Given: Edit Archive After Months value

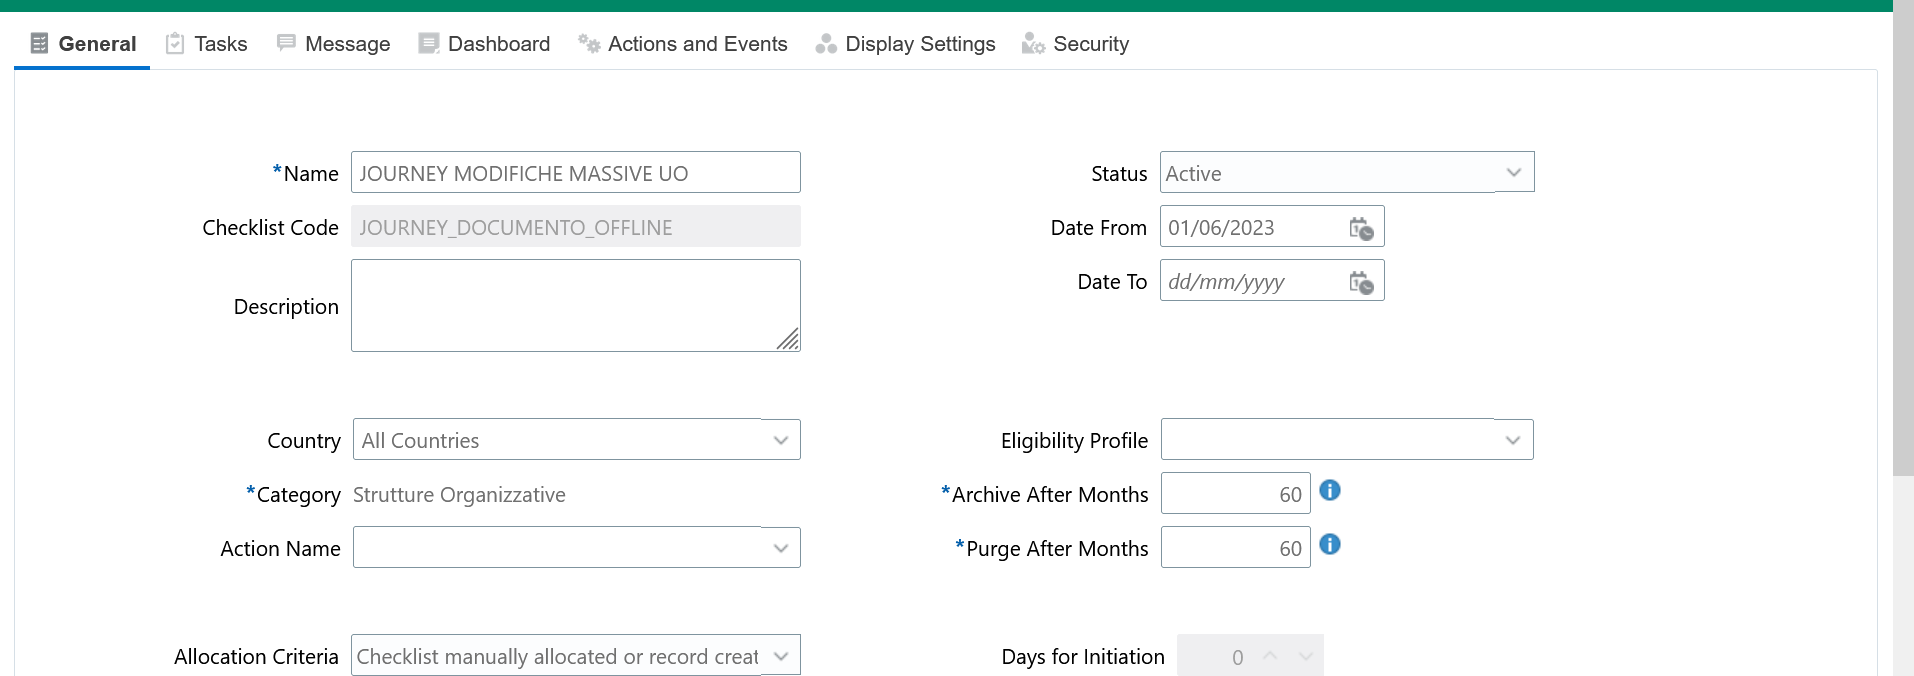Looking at the screenshot, I should 1236,494.
